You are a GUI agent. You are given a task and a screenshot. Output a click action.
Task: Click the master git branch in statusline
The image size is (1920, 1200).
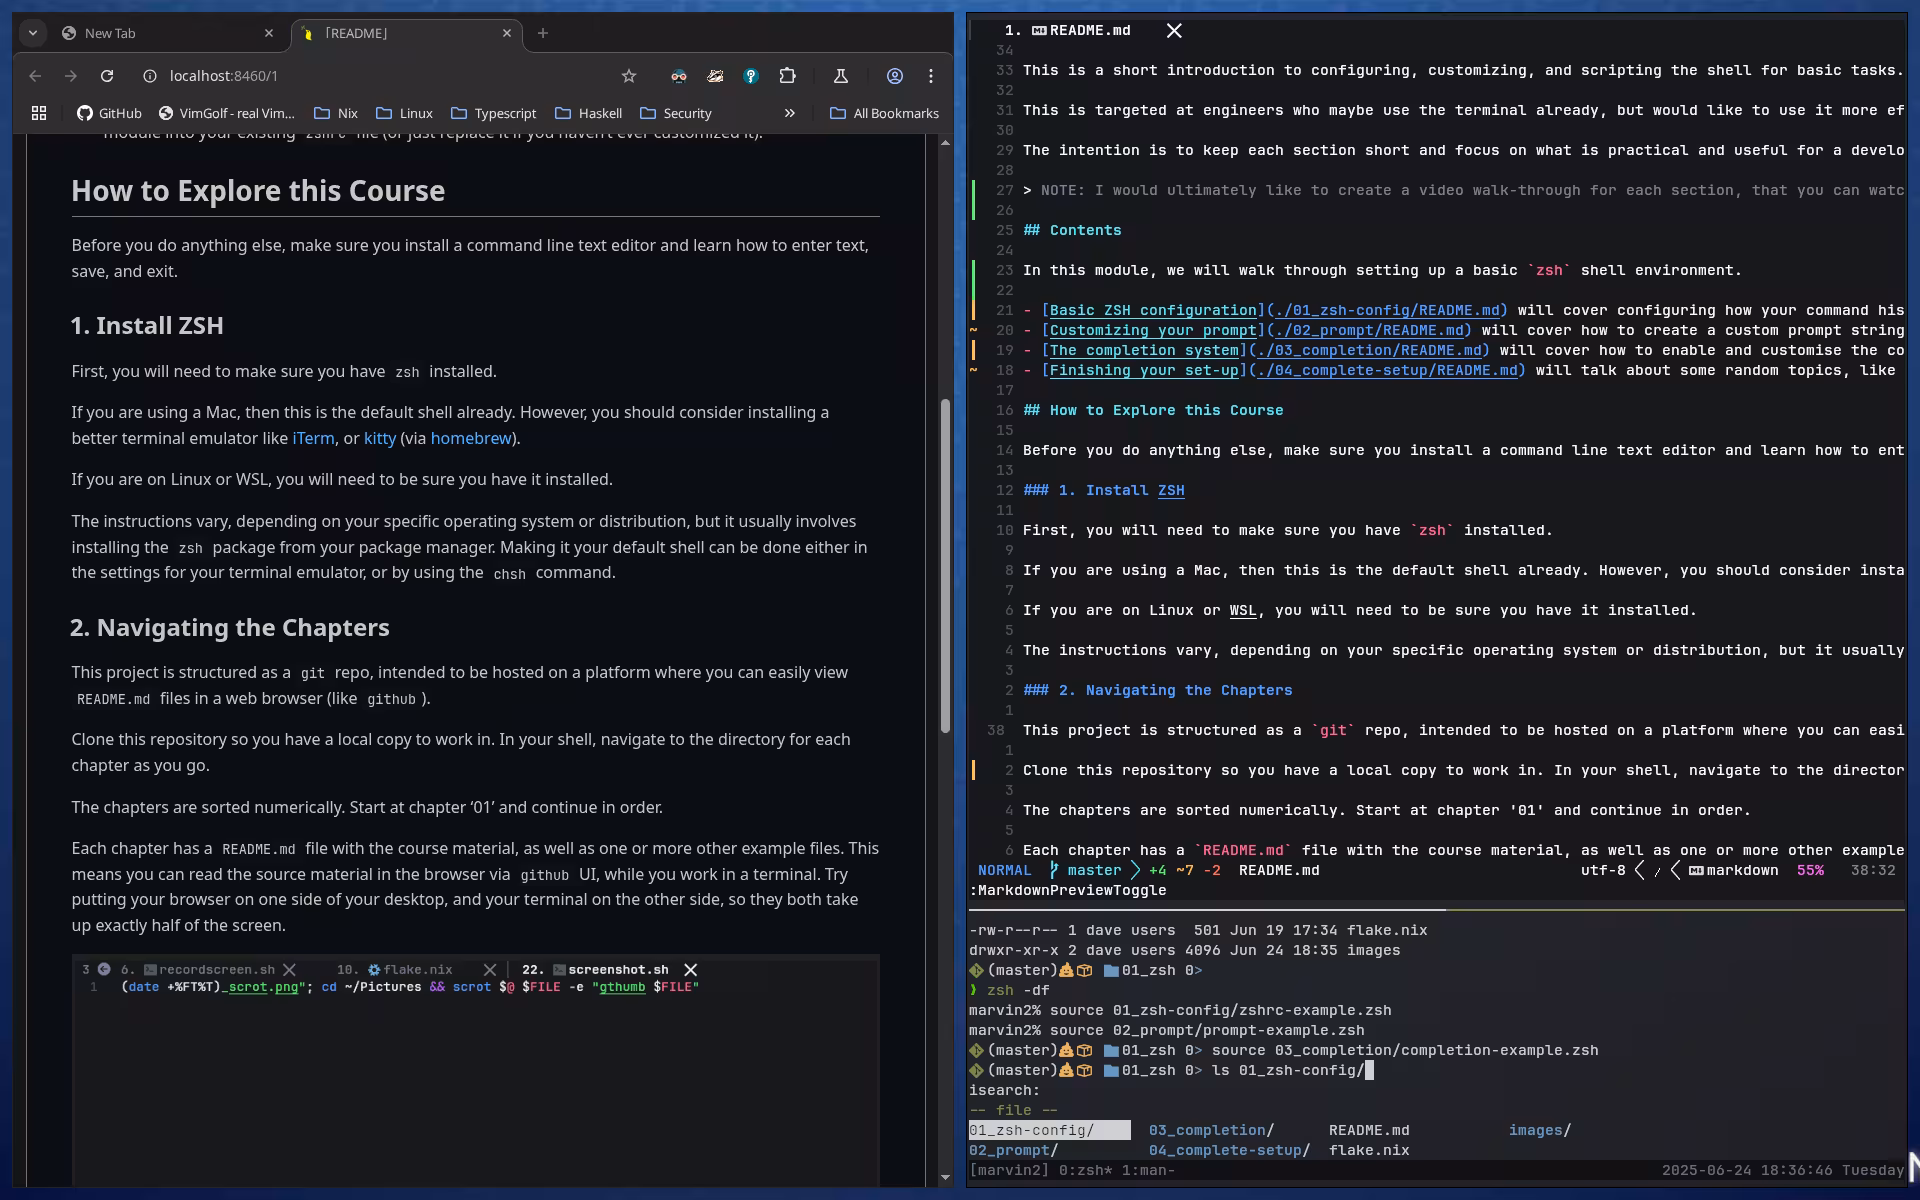1085,870
